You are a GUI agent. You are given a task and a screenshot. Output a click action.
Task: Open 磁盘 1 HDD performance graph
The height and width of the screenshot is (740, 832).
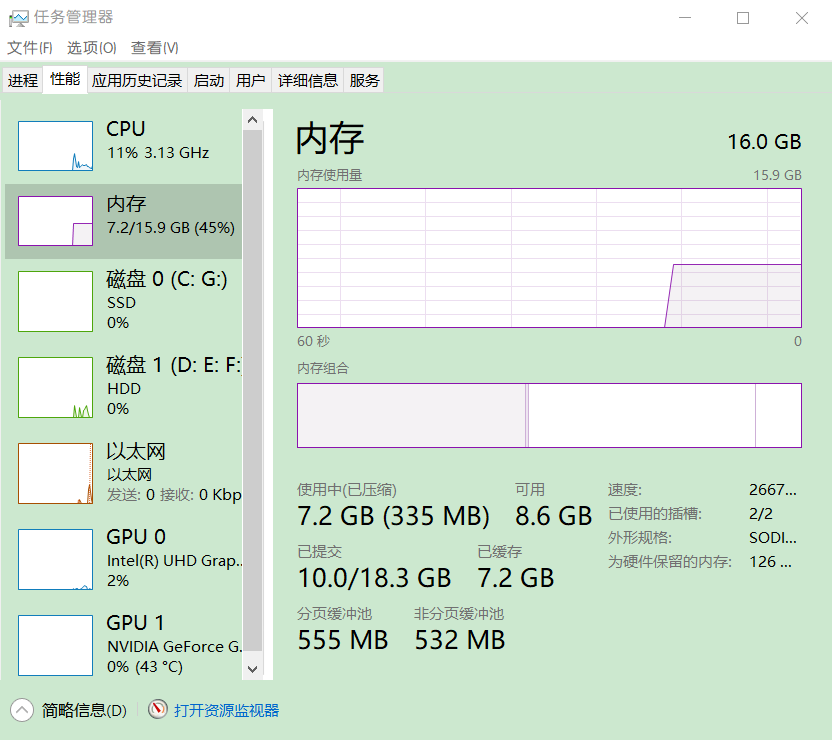click(55, 387)
